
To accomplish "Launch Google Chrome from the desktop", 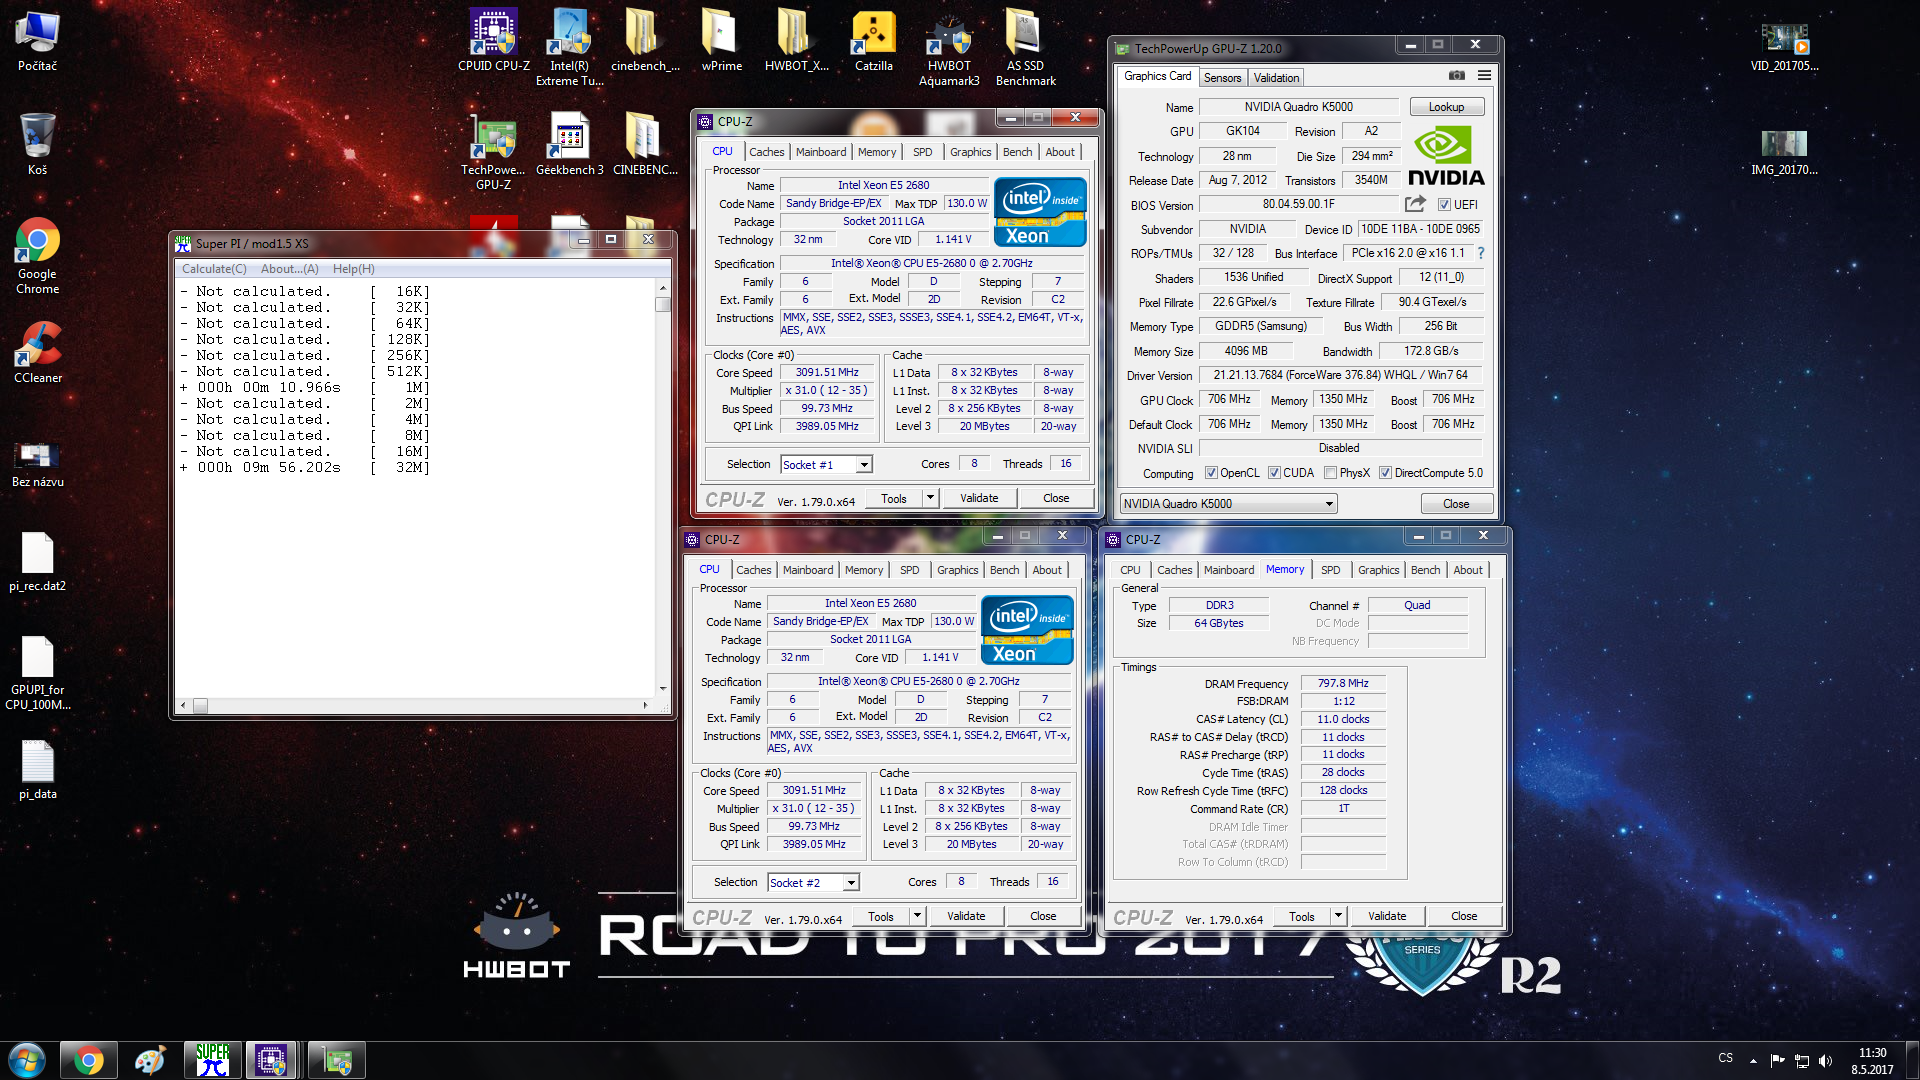I will tap(37, 255).
